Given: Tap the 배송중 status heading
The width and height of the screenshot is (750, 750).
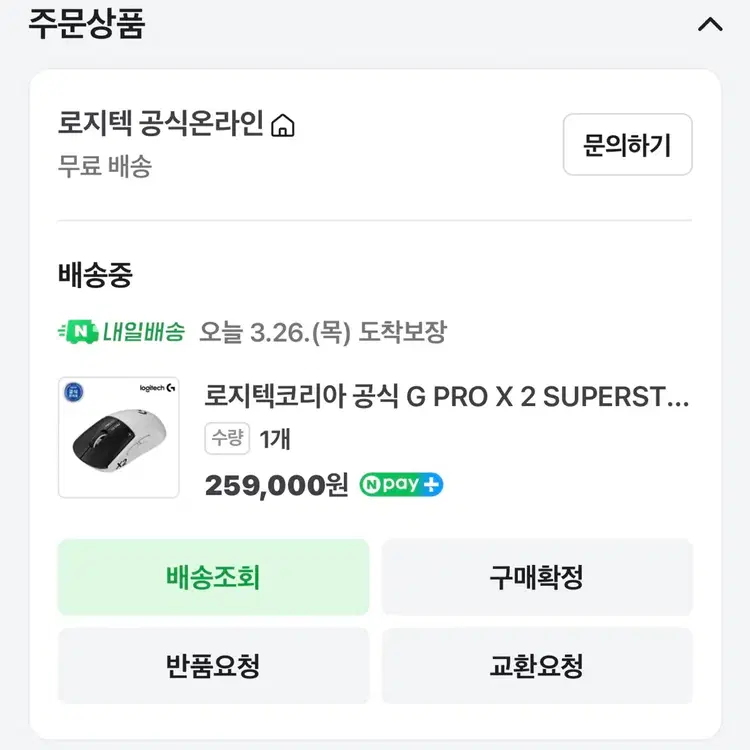Looking at the screenshot, I should tap(95, 274).
